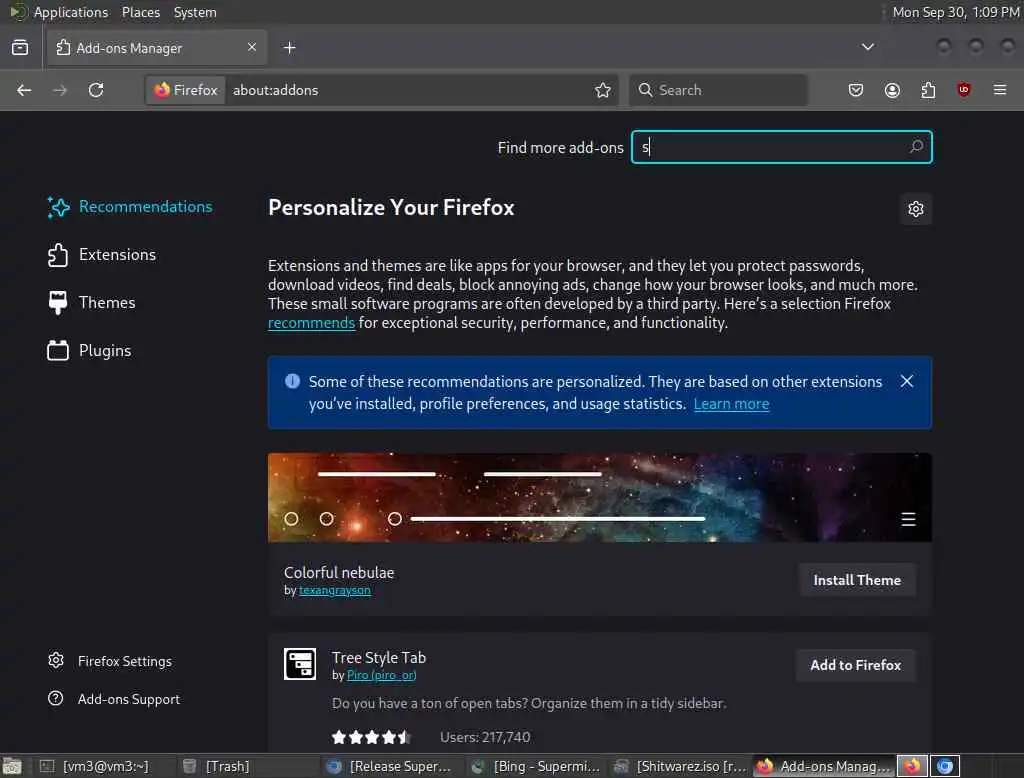Screen dimensions: 1024x778
Task: Focus the toolbar Search box
Action: coord(718,90)
